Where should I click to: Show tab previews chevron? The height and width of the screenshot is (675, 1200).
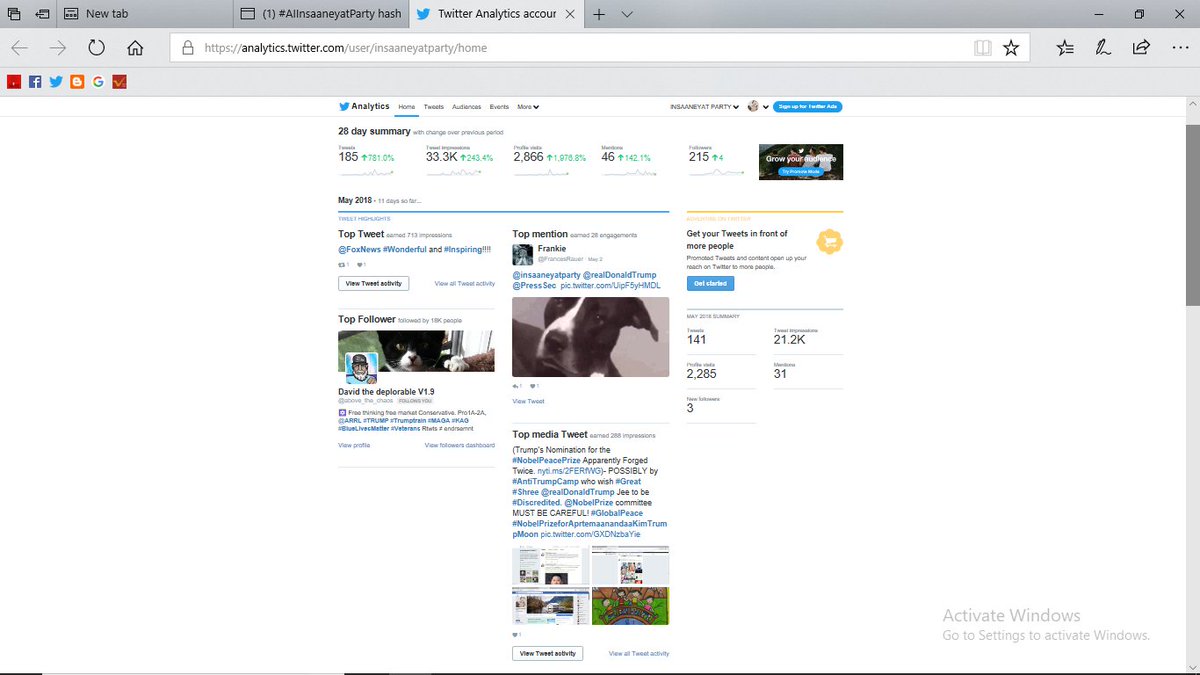[627, 14]
